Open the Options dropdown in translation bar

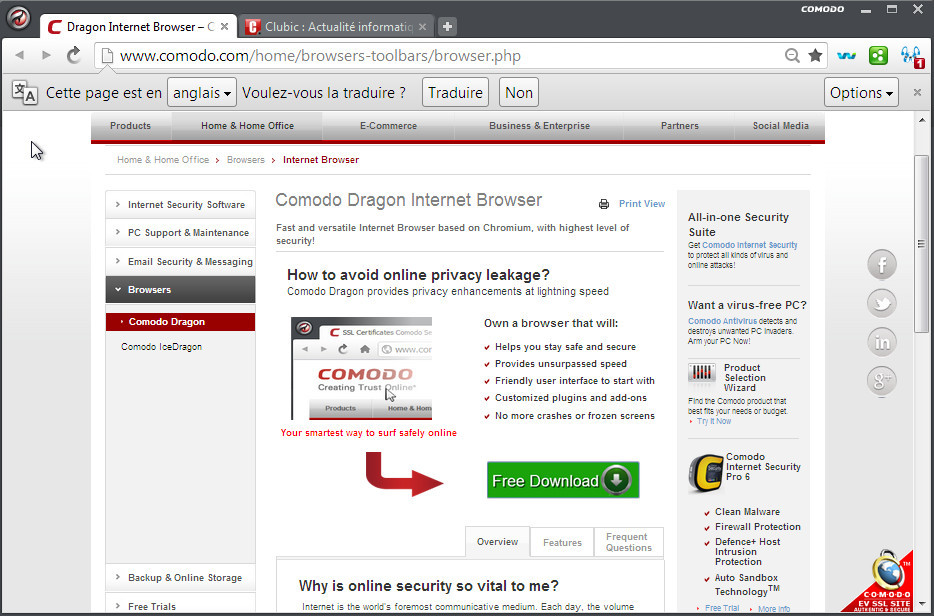tap(861, 92)
